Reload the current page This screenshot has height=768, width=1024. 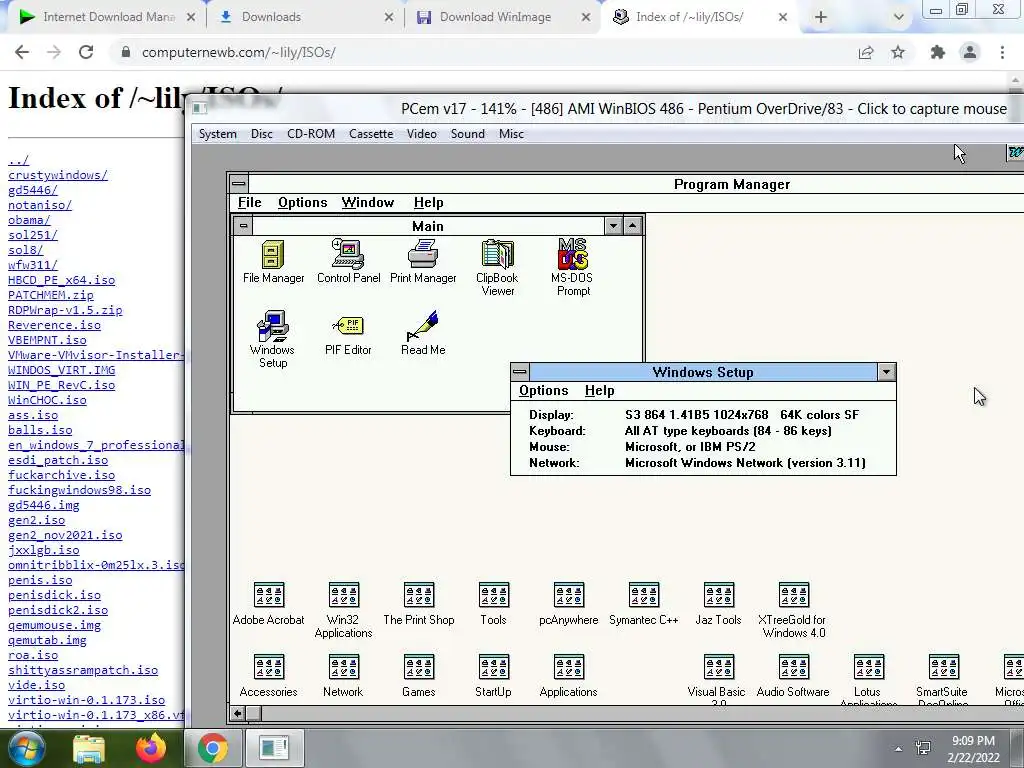86,52
